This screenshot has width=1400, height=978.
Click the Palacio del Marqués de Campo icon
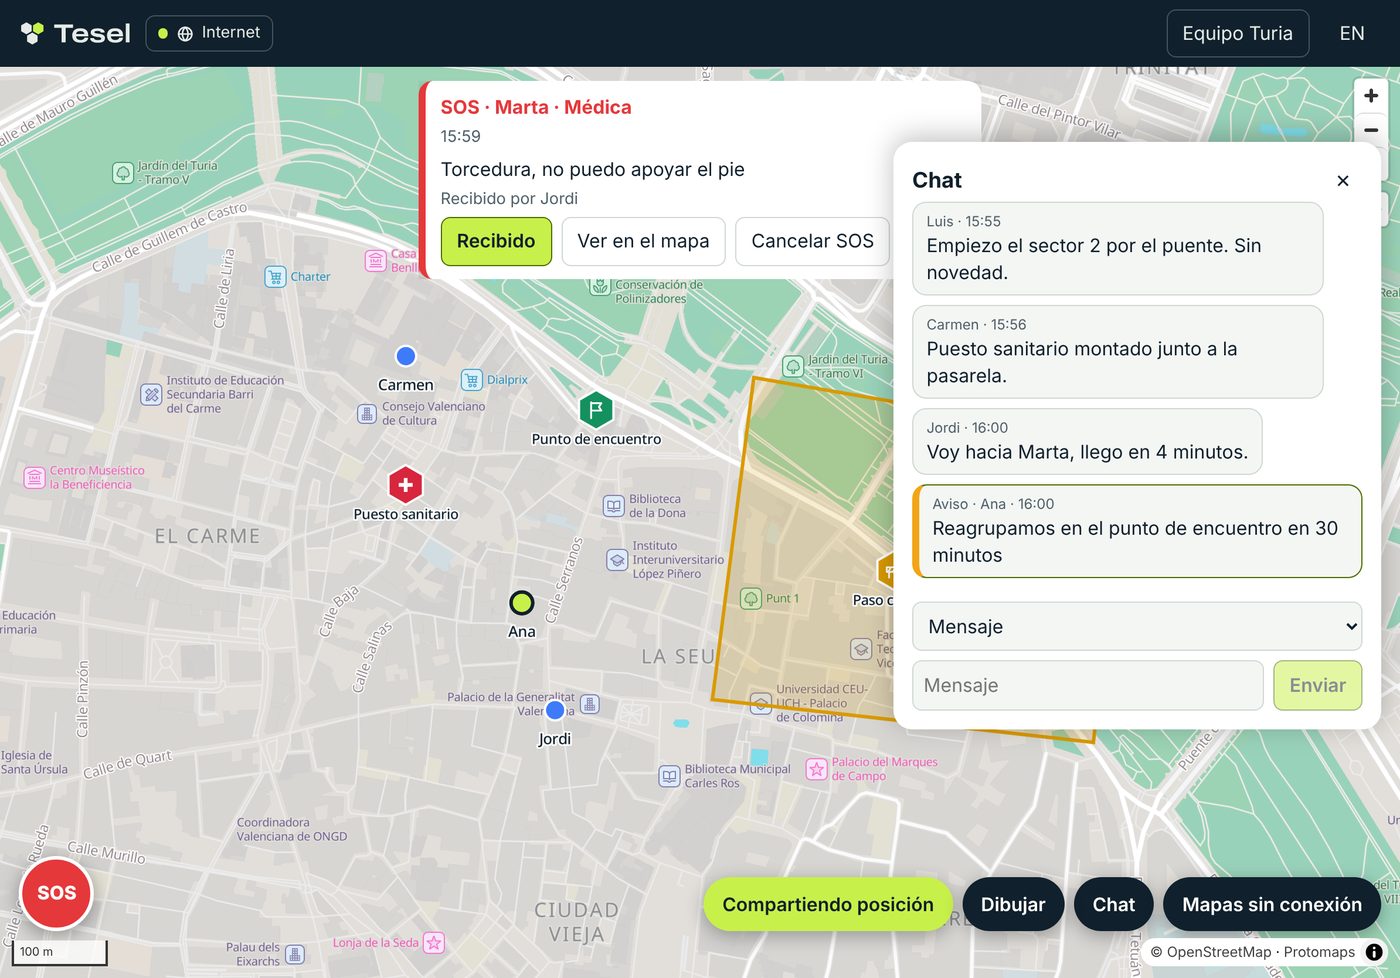click(817, 769)
